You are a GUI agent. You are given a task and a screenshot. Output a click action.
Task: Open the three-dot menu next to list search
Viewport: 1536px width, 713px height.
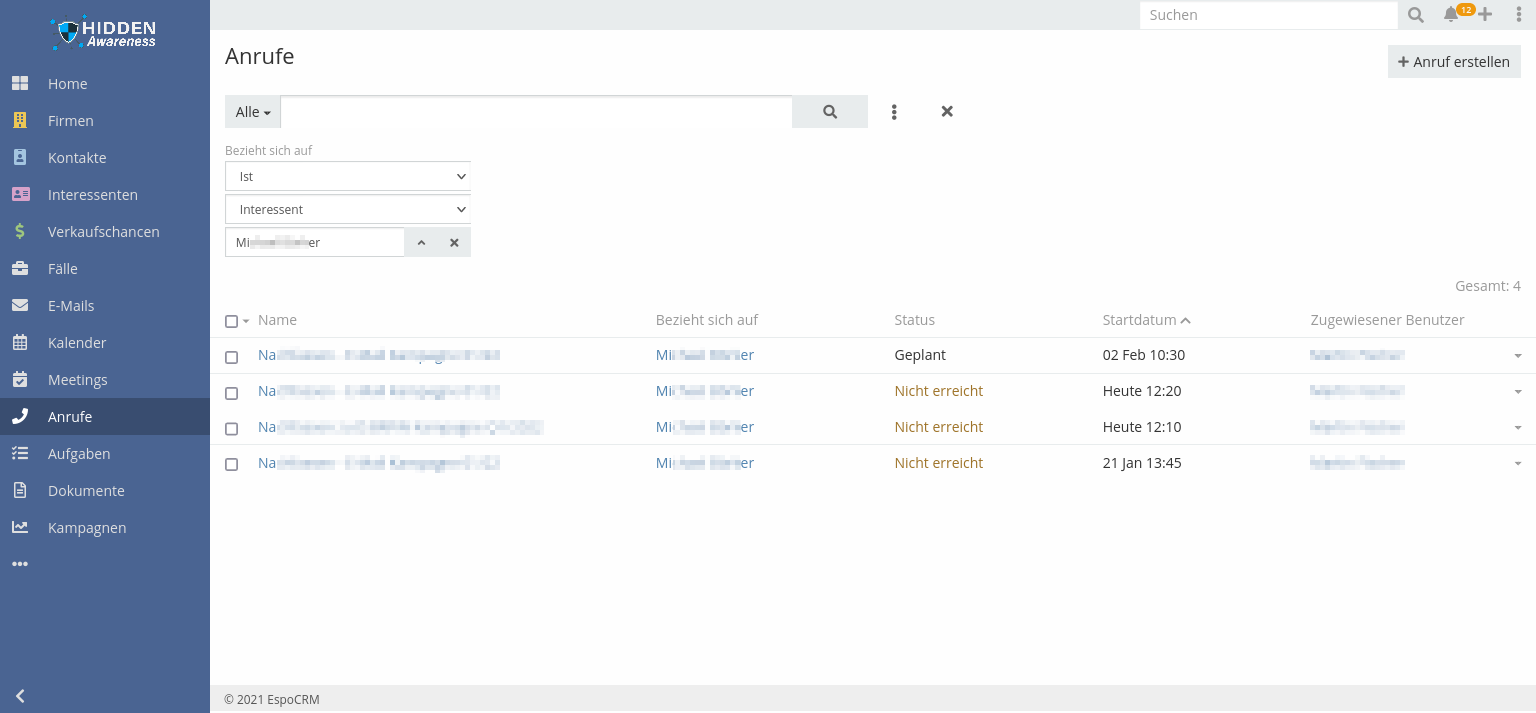point(894,112)
